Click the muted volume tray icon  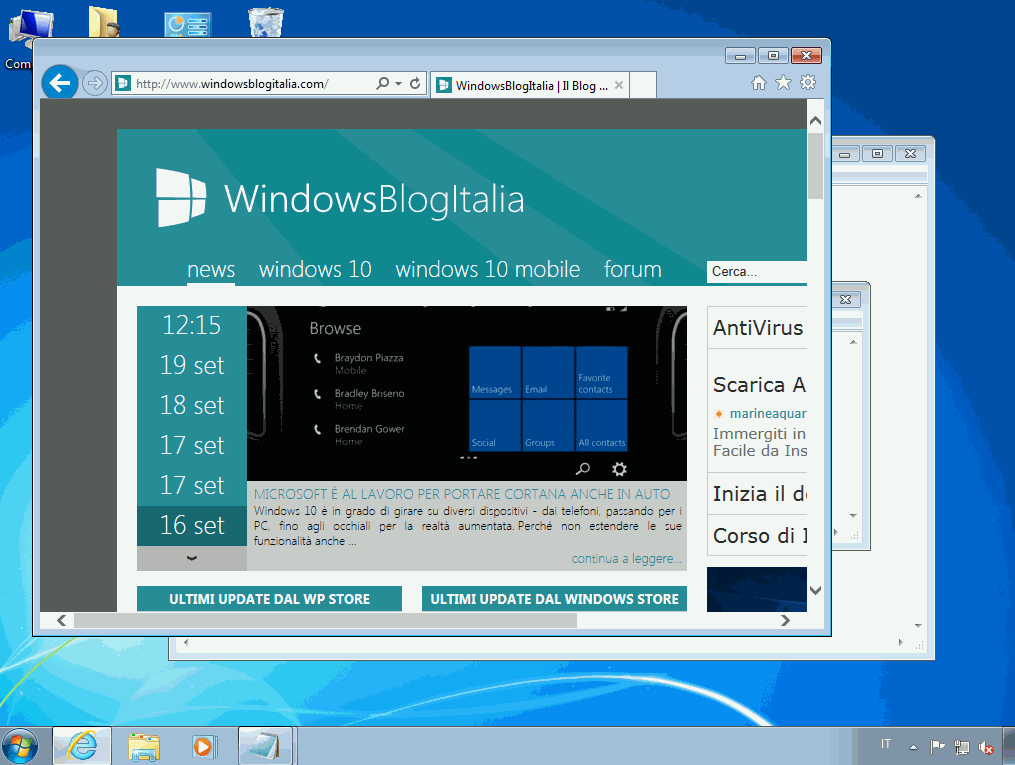click(986, 747)
